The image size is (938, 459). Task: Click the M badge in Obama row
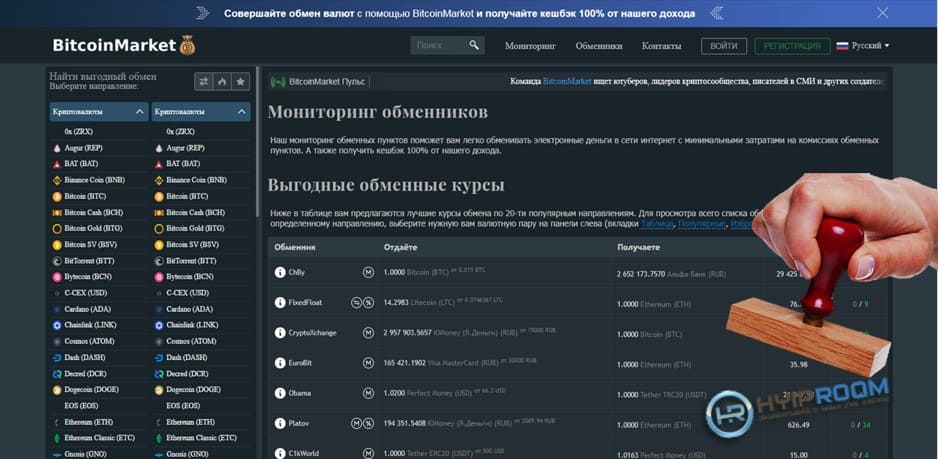(368, 393)
